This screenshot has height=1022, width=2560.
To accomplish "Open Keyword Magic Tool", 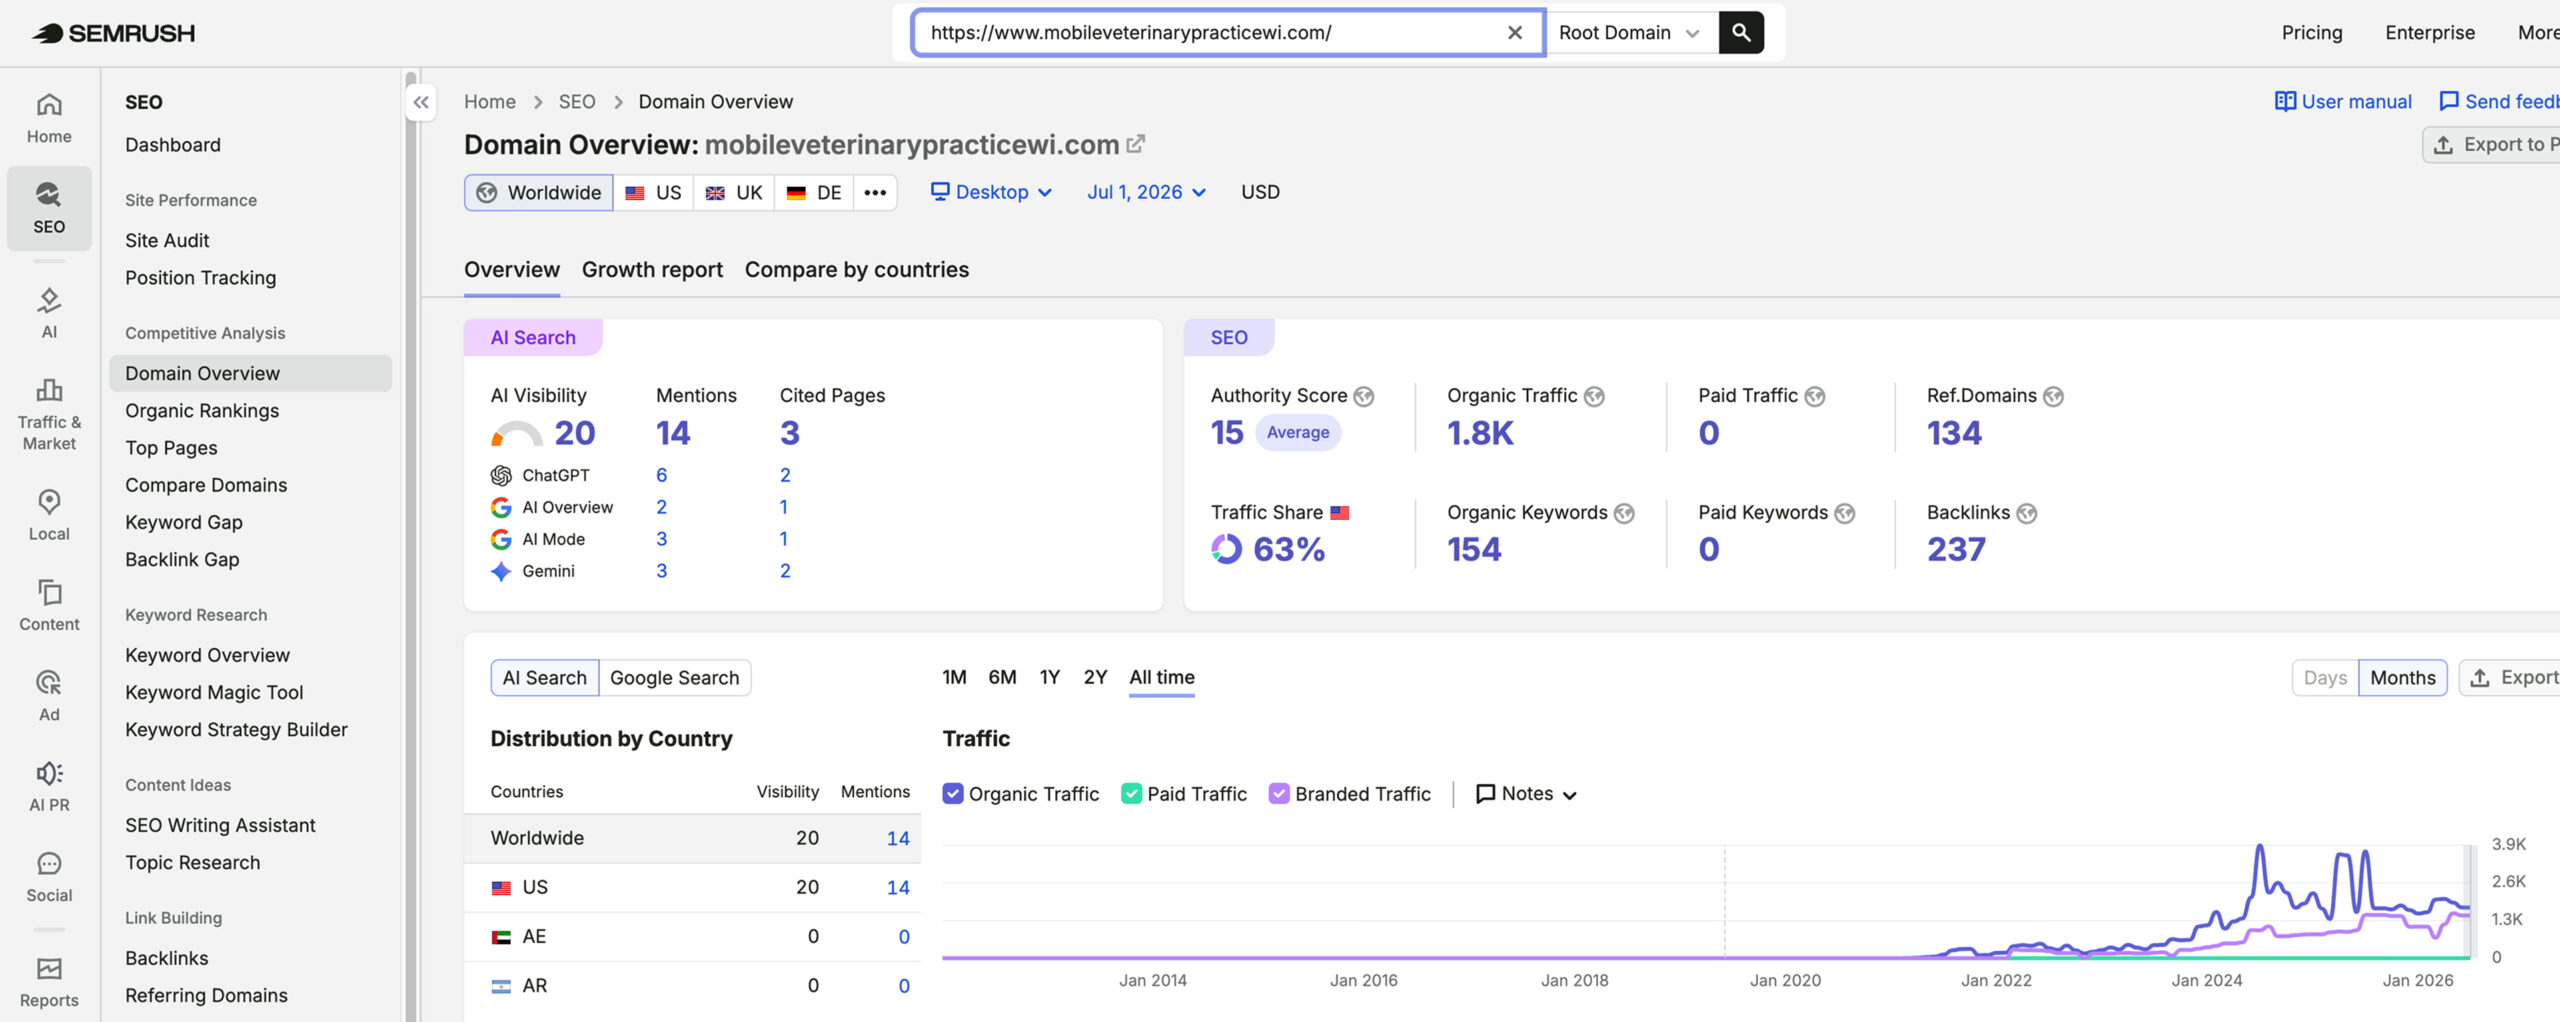I will 214,693.
